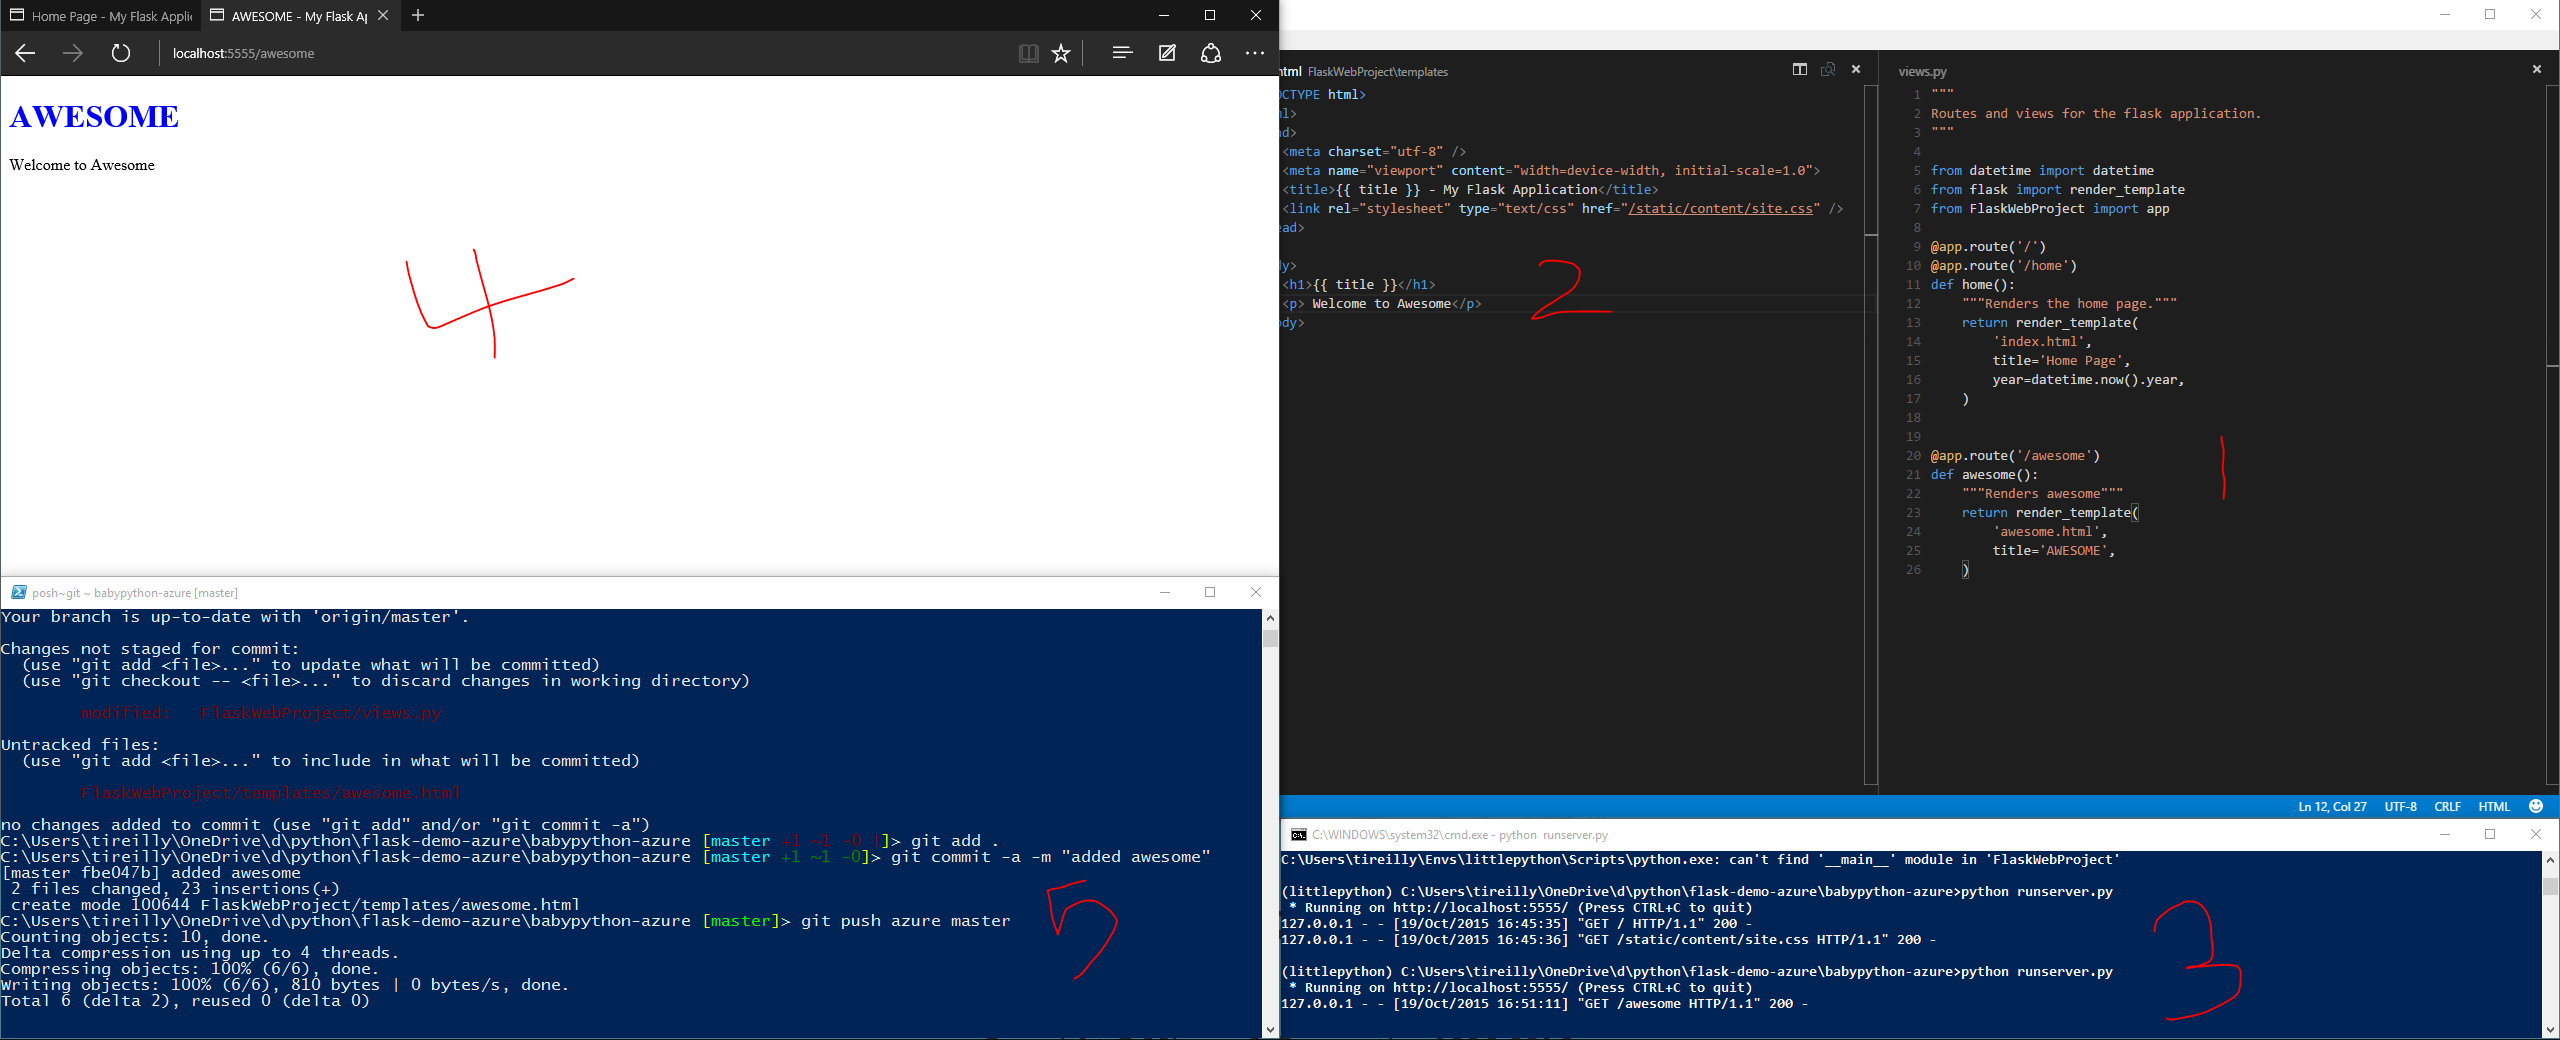
Task: Split the html editor pane
Action: (x=1800, y=69)
